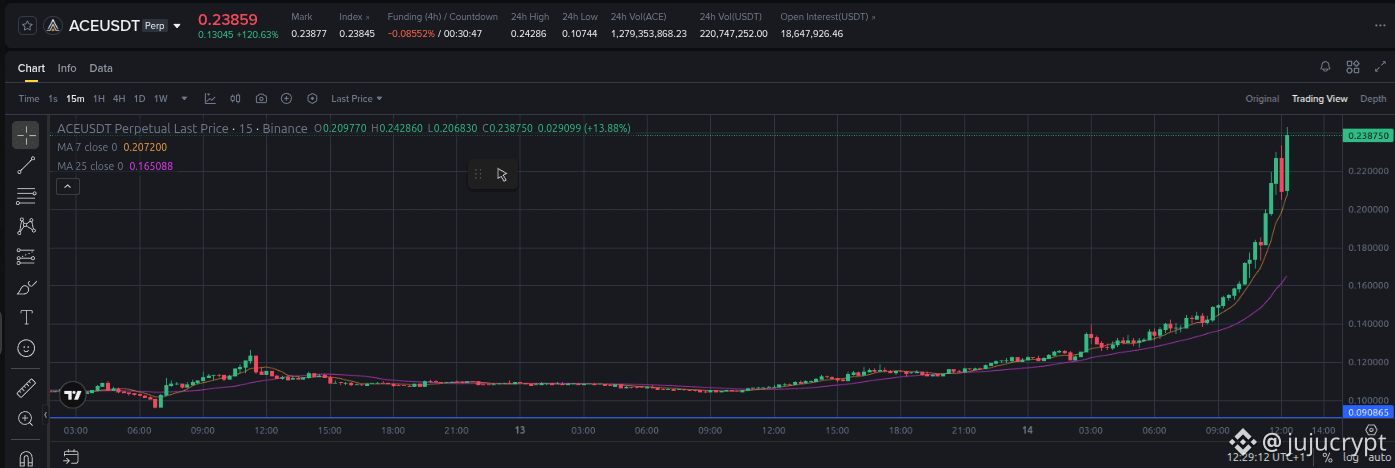Click the TradingView logo on the chart
This screenshot has height=468, width=1395.
coord(72,395)
